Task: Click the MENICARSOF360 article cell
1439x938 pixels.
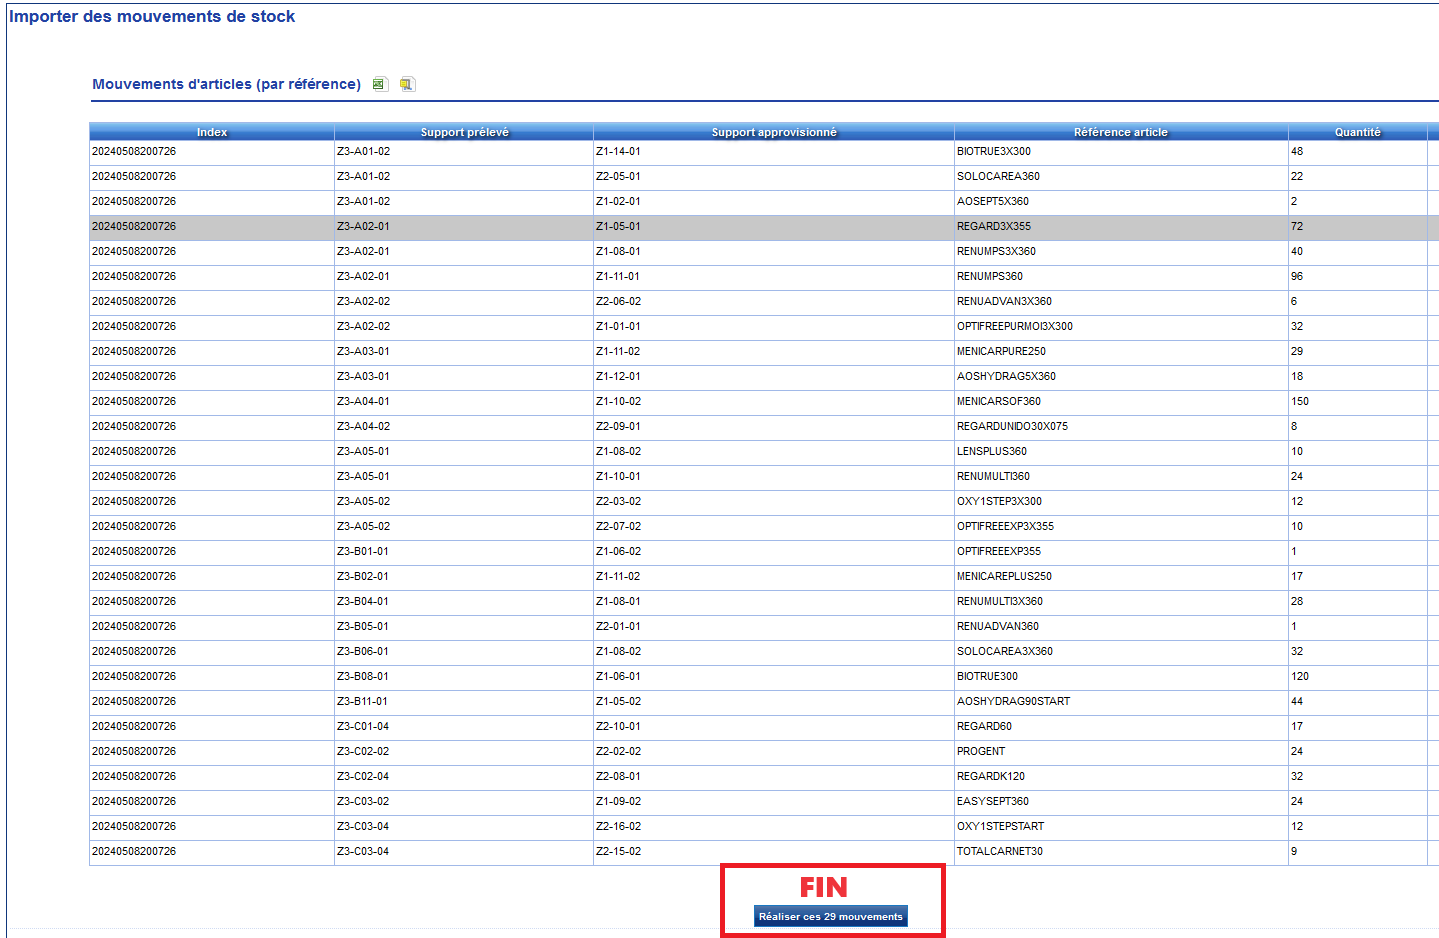Action: pos(998,402)
